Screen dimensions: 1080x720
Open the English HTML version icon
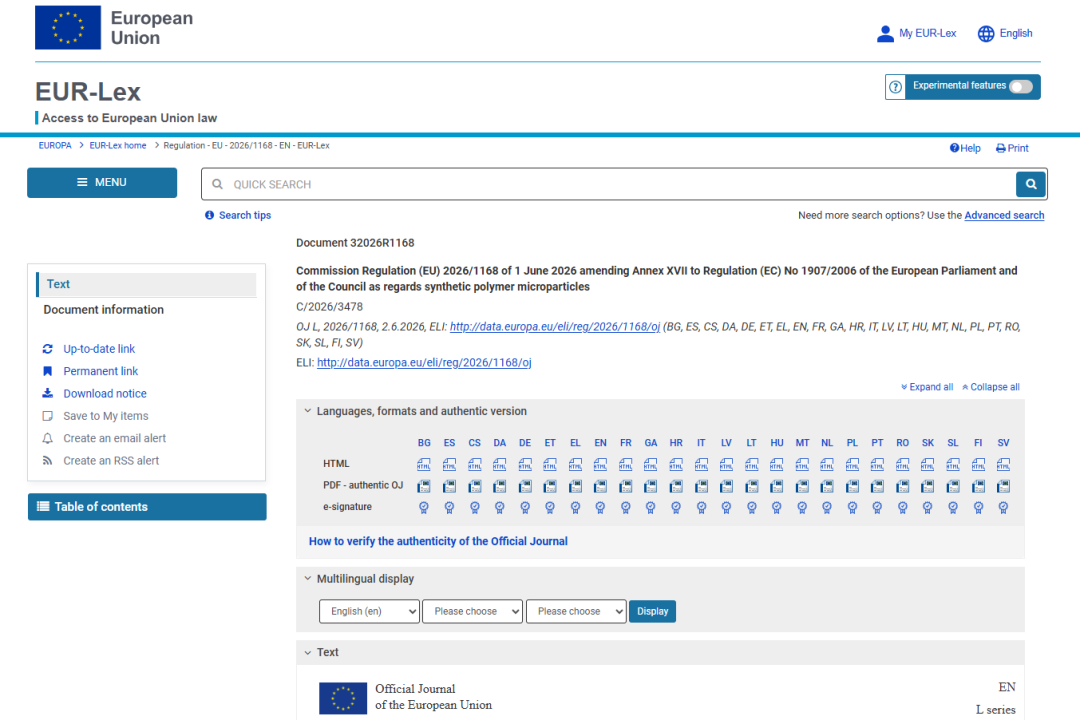coord(600,464)
